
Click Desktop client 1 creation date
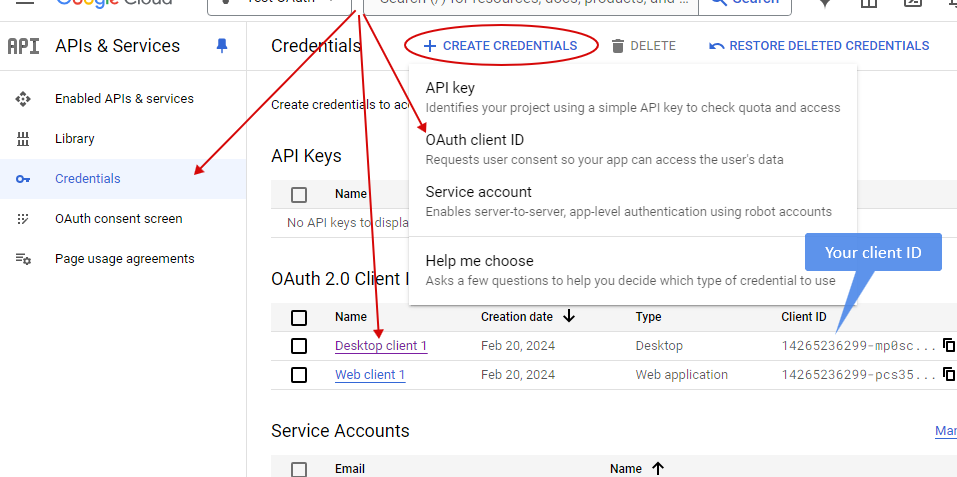click(x=518, y=346)
